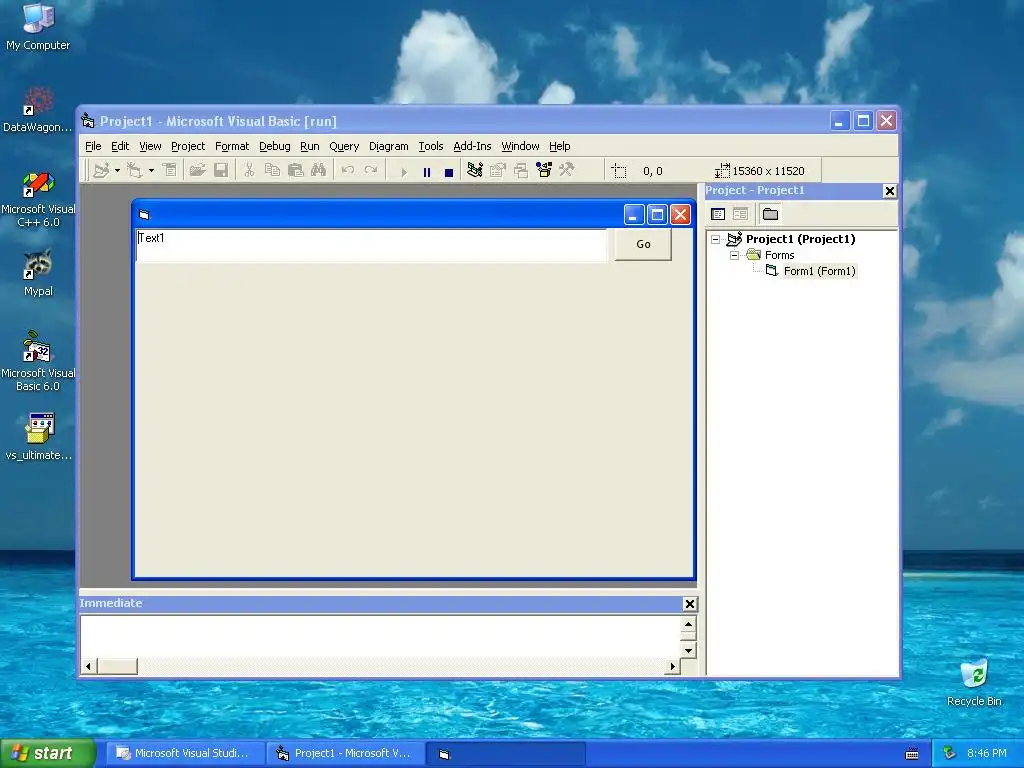Close the Immediate window
This screenshot has width=1024, height=768.
click(x=690, y=604)
